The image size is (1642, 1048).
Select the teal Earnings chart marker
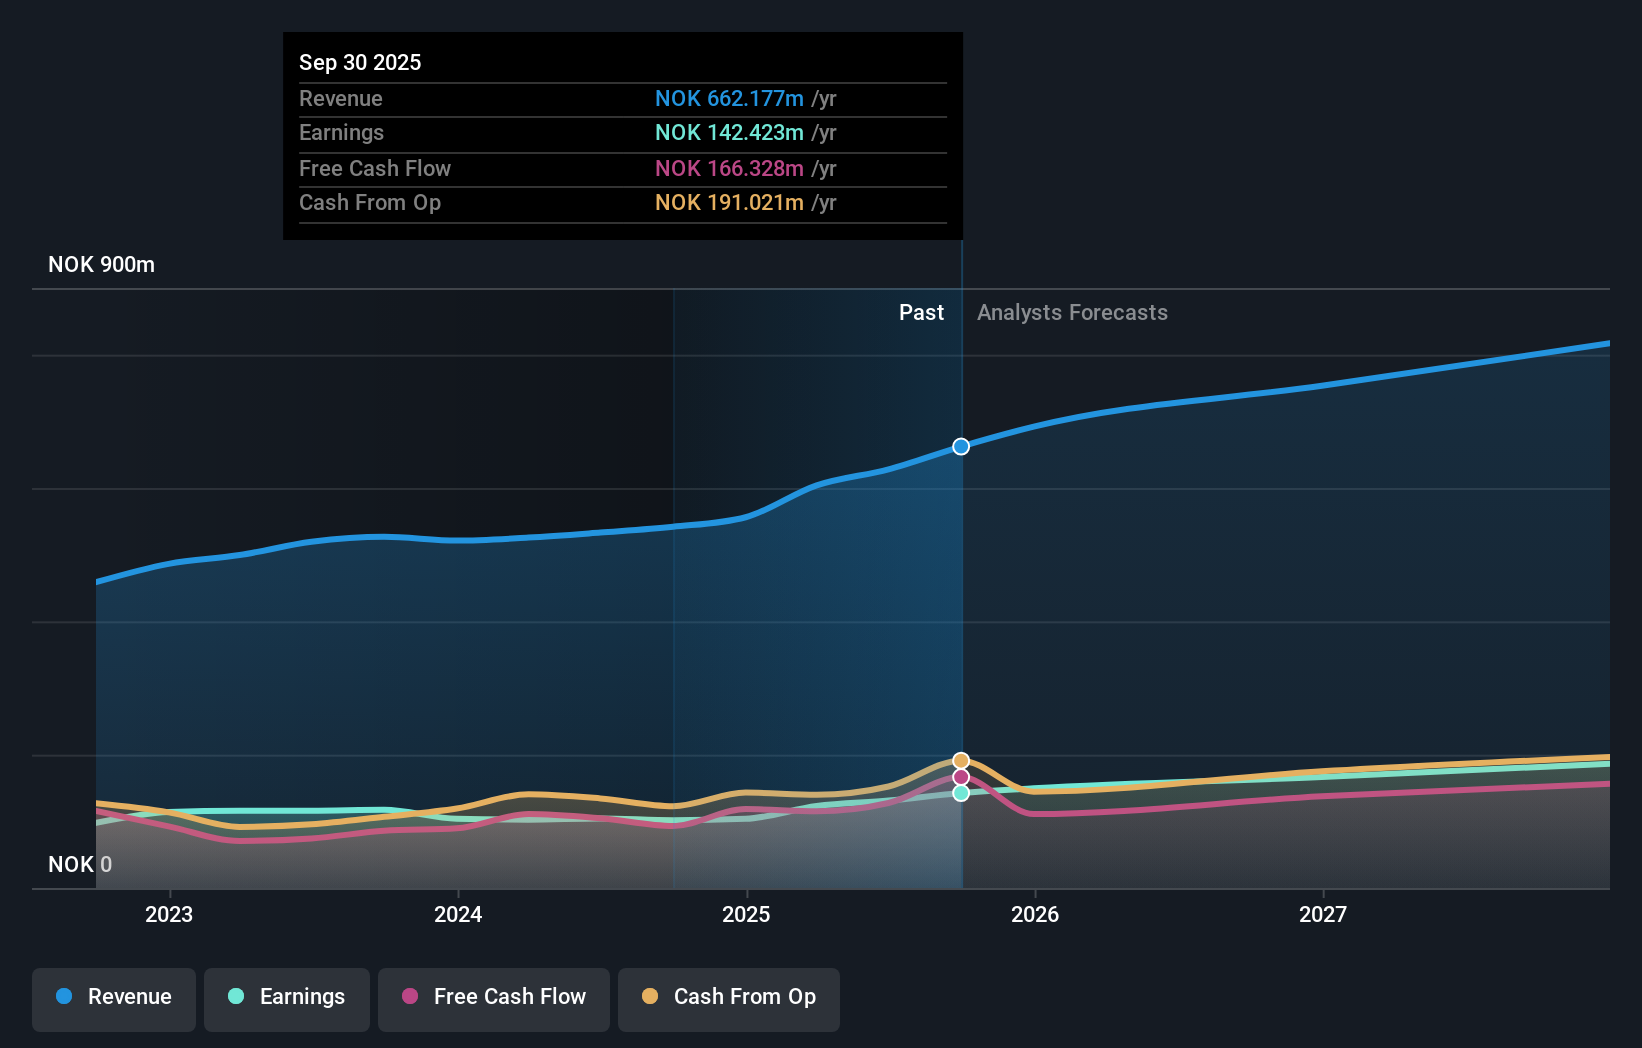(x=960, y=793)
